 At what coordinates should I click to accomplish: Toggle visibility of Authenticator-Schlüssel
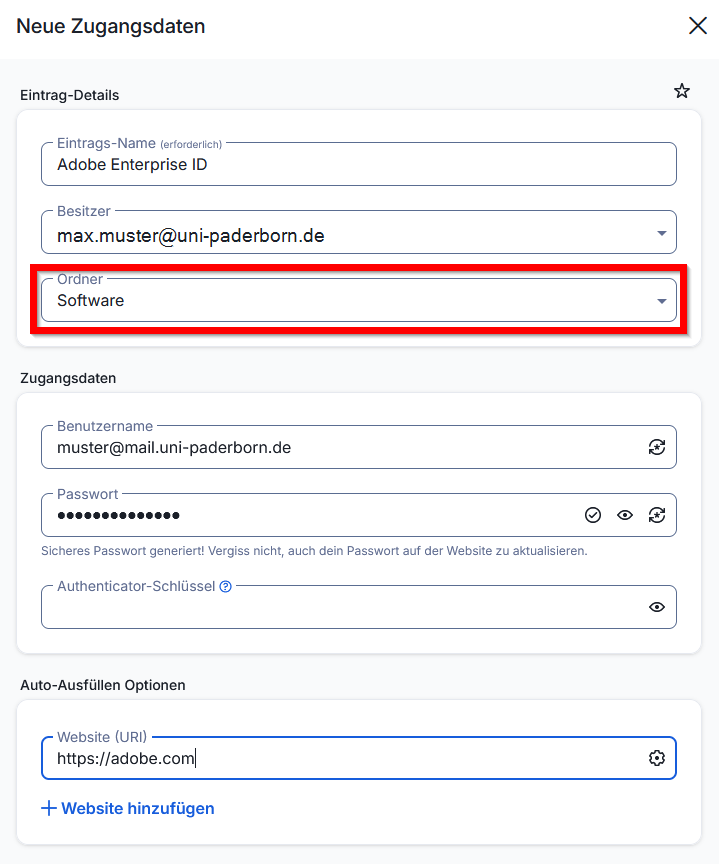click(x=657, y=607)
